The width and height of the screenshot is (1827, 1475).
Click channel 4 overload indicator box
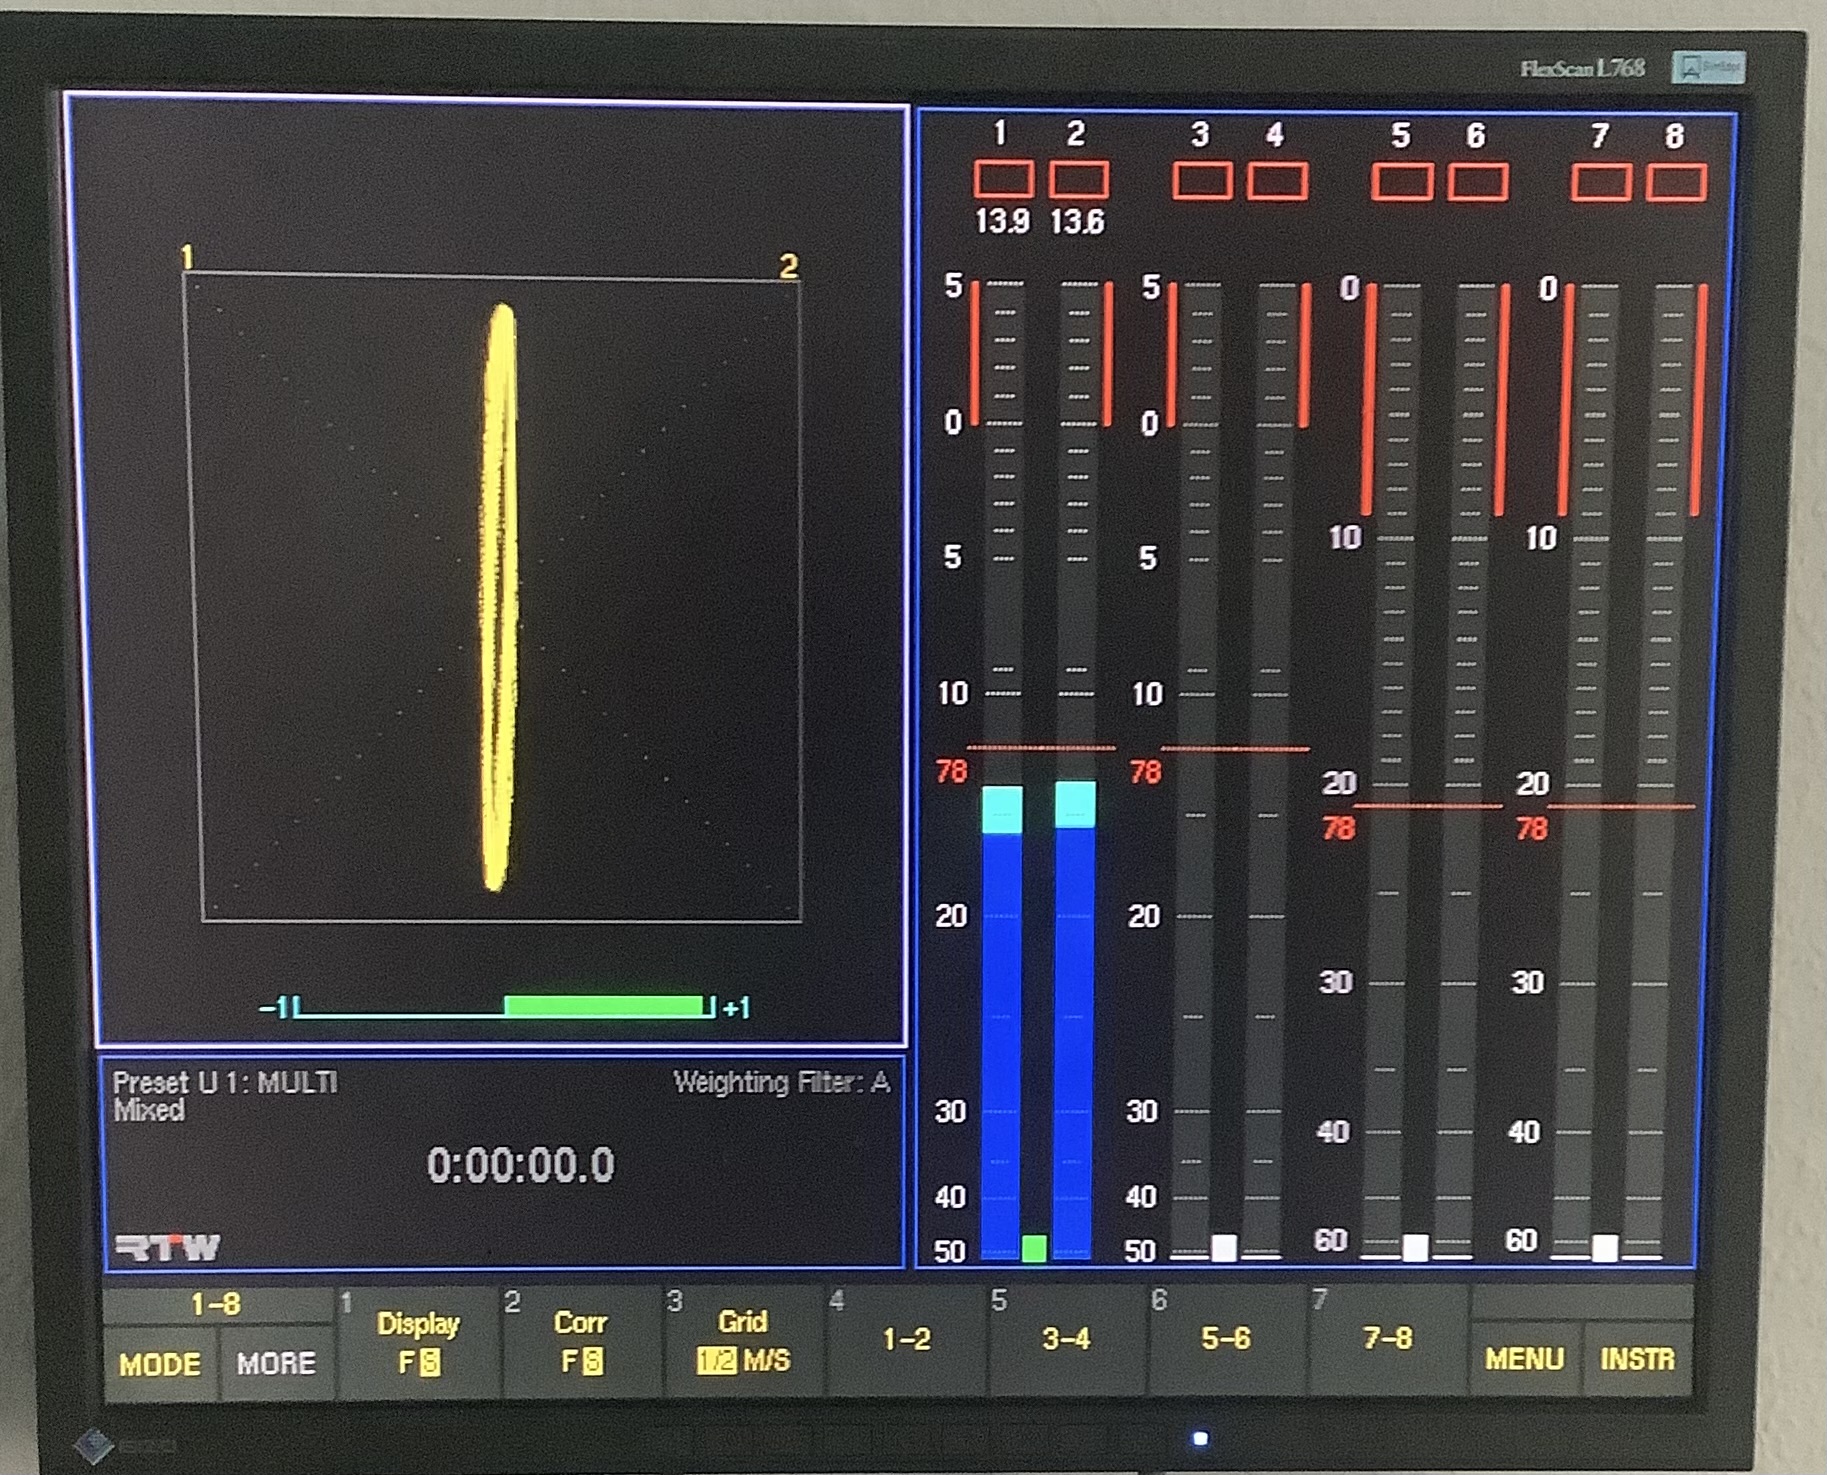tap(1277, 182)
